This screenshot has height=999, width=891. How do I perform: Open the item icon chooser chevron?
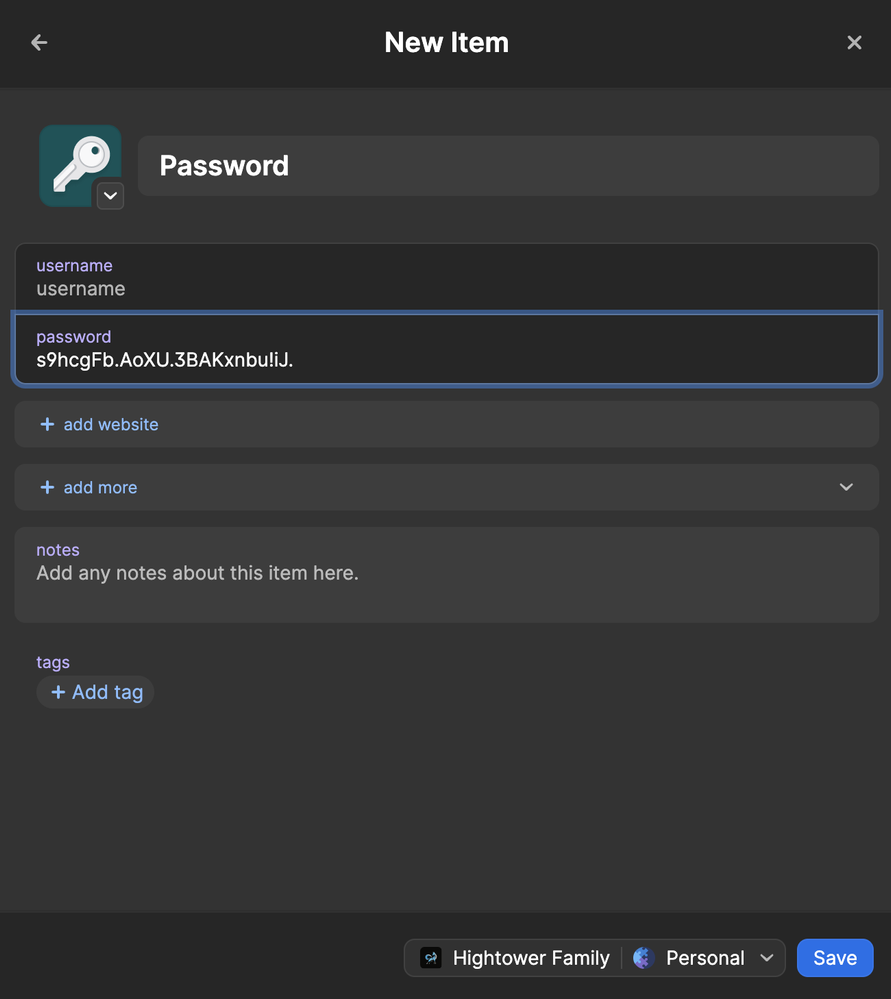[110, 195]
